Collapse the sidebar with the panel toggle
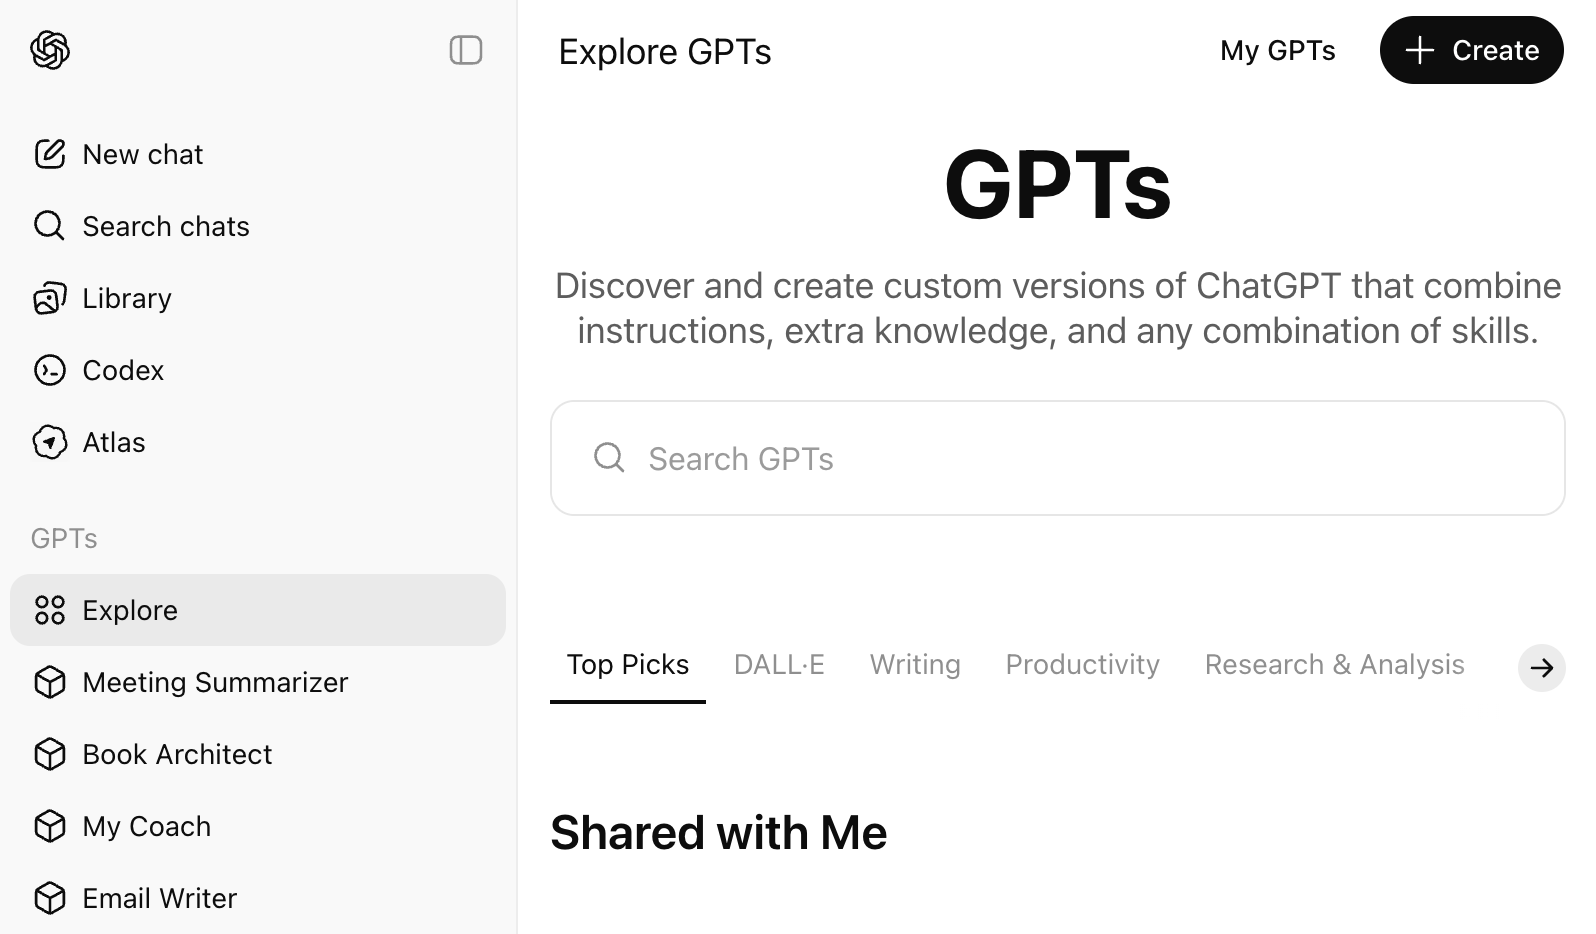This screenshot has width=1596, height=934. [466, 50]
